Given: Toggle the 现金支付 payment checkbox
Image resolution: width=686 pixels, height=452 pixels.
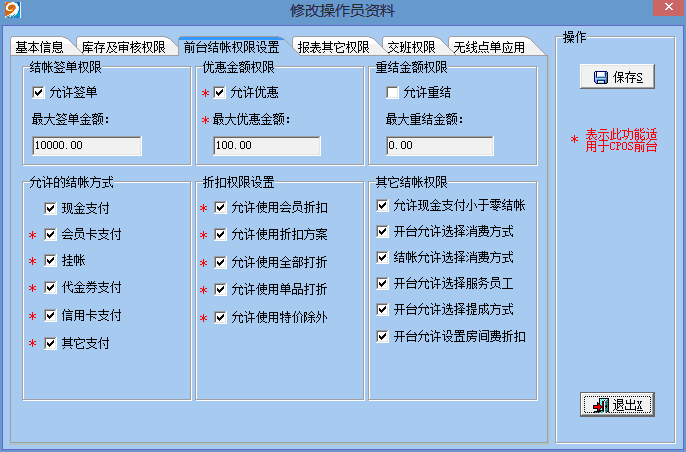Looking at the screenshot, I should (x=51, y=209).
